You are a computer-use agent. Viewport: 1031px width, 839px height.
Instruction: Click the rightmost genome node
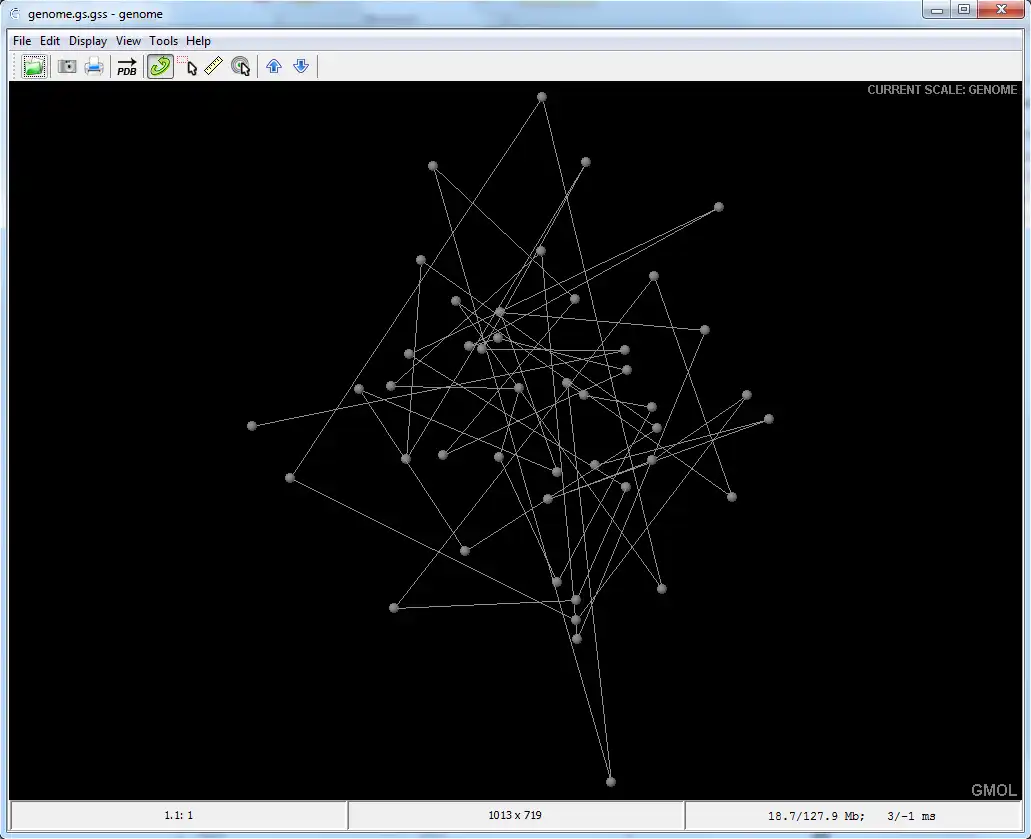[769, 419]
